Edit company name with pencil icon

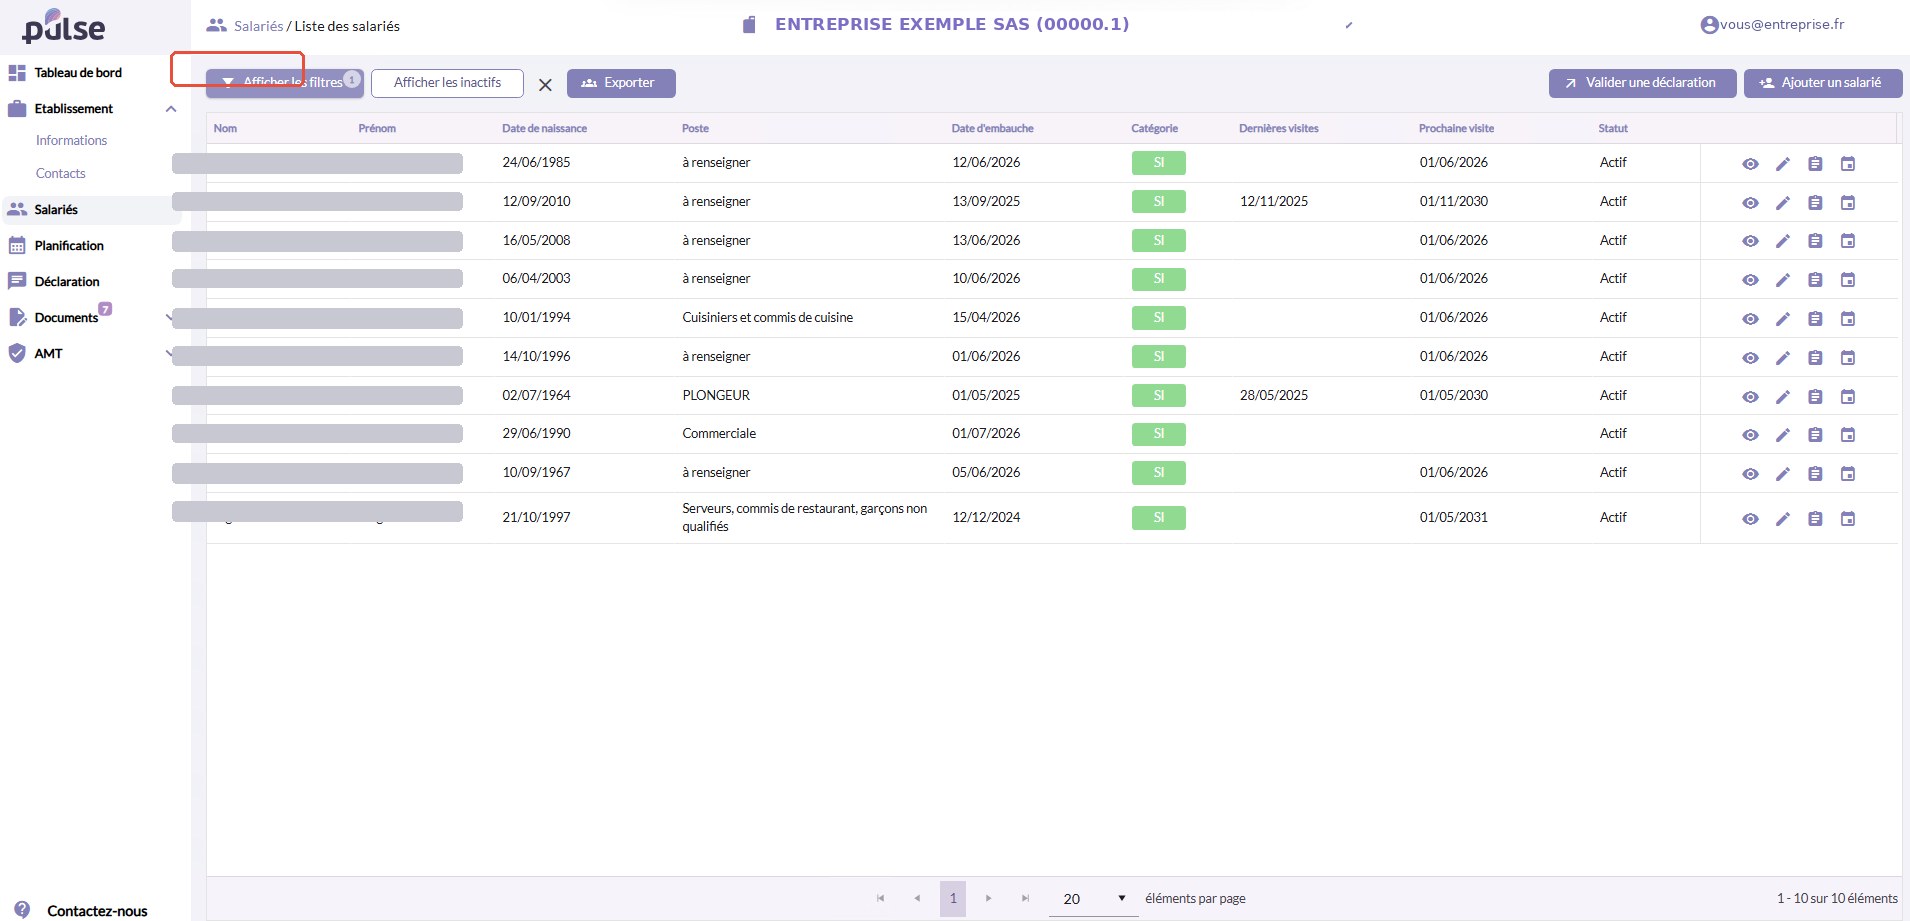[1349, 25]
